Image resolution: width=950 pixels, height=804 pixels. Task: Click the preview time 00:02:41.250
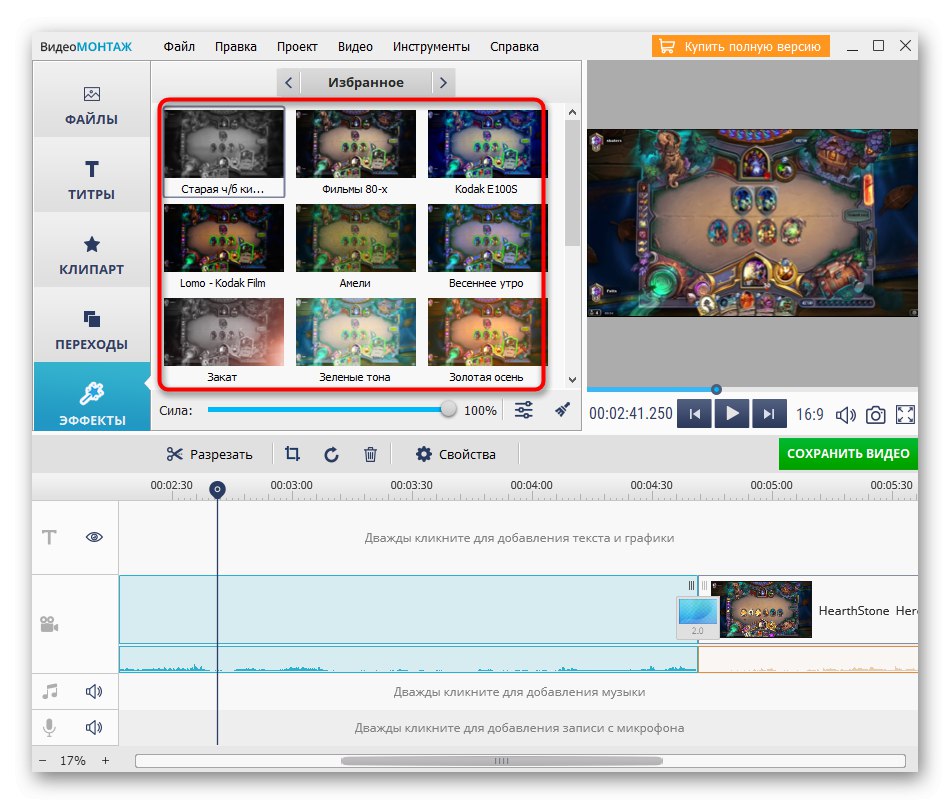coord(631,414)
